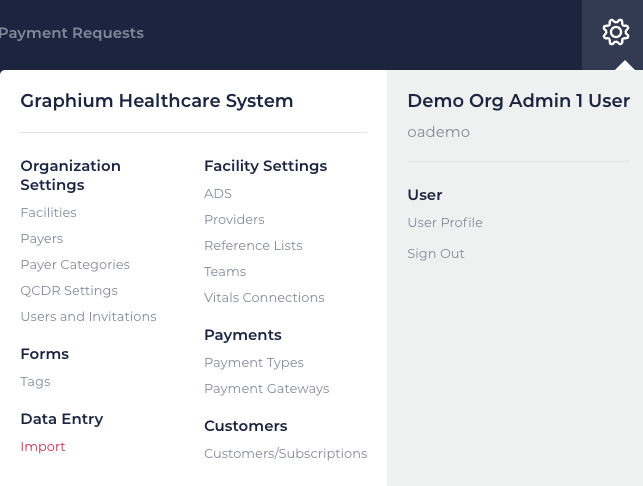Image resolution: width=643 pixels, height=486 pixels.
Task: Click the Forms section heading
Action: (x=45, y=354)
